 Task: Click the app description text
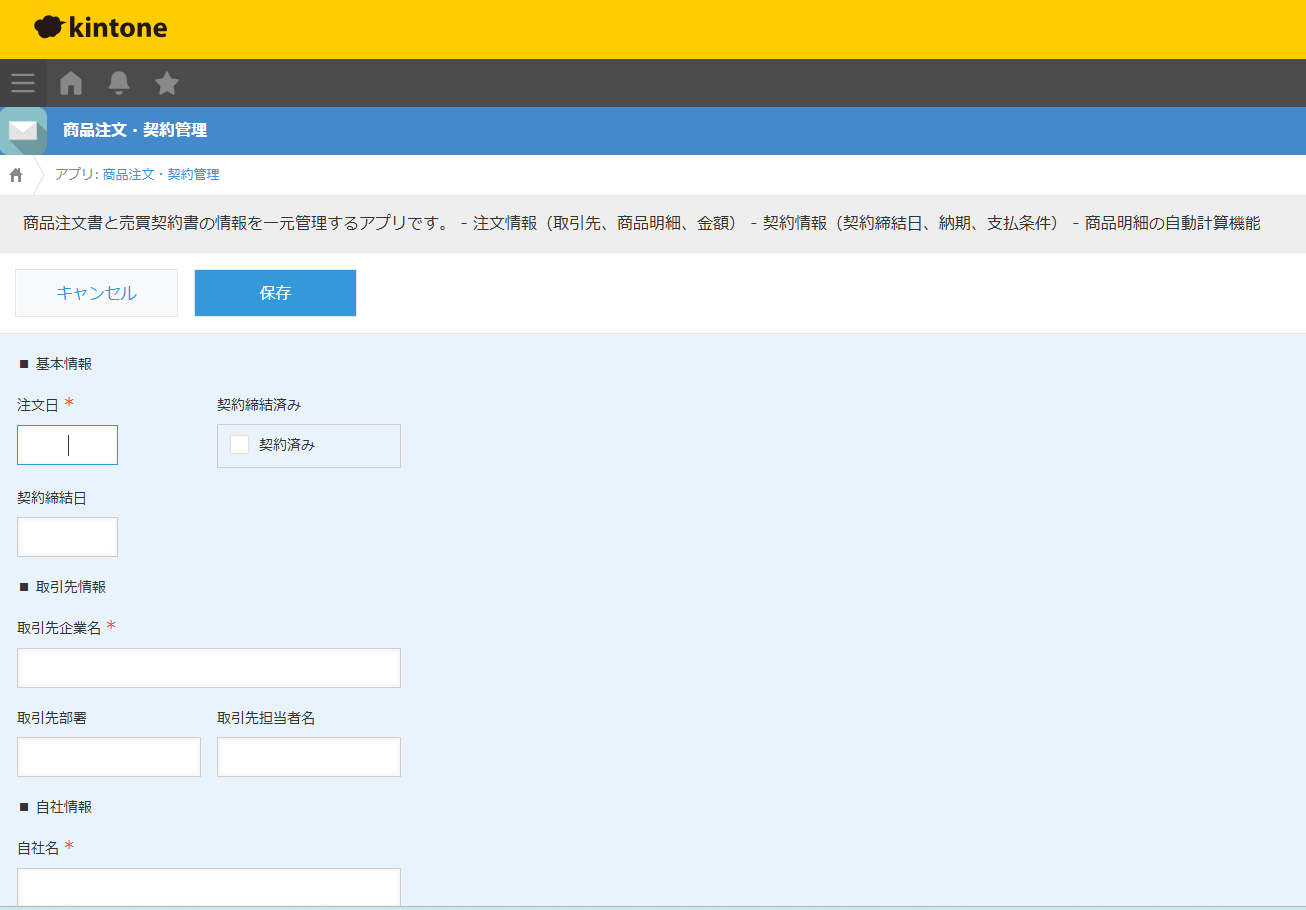(641, 223)
